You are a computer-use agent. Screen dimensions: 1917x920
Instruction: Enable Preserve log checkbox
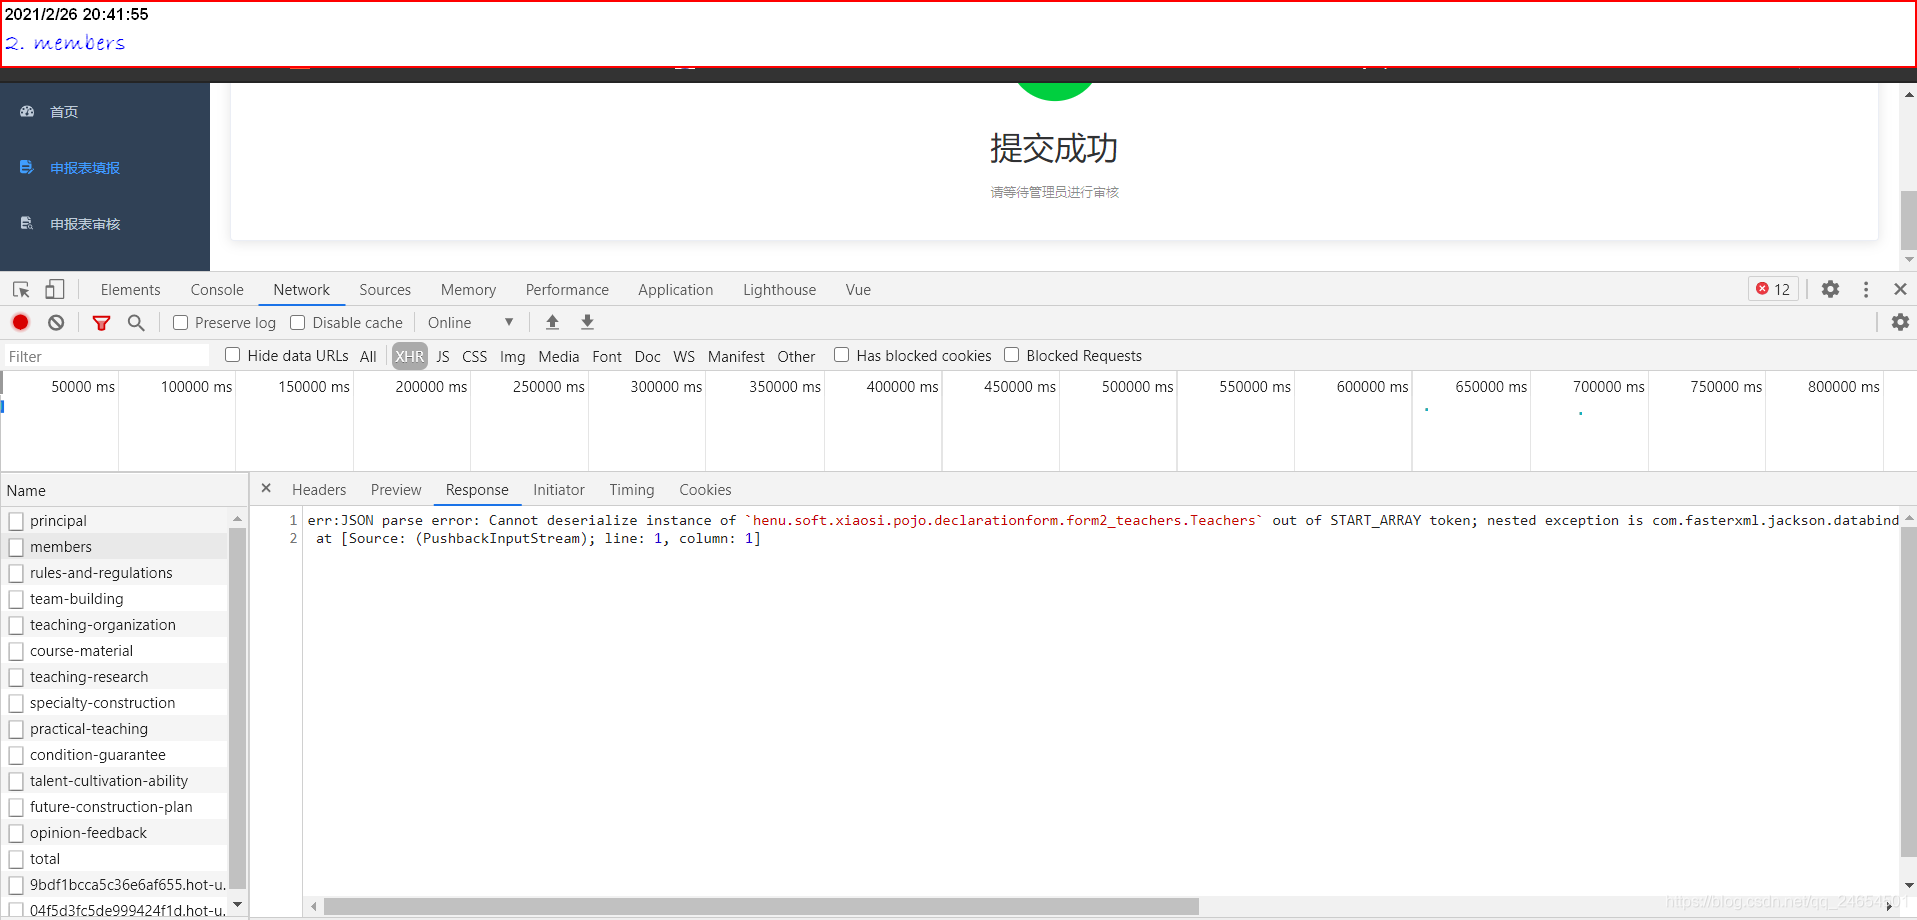point(181,322)
